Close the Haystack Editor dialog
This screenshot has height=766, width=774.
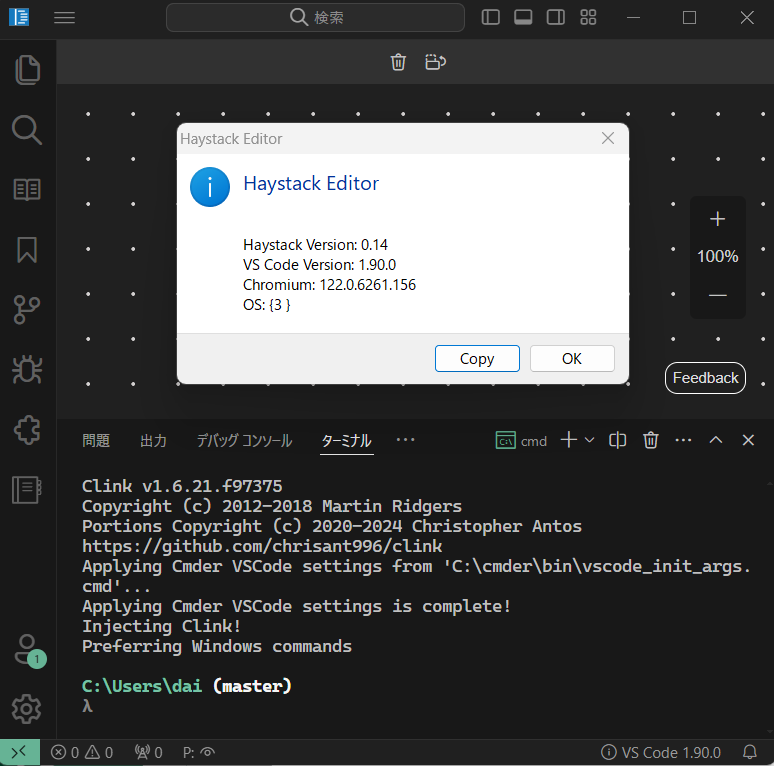tap(608, 138)
